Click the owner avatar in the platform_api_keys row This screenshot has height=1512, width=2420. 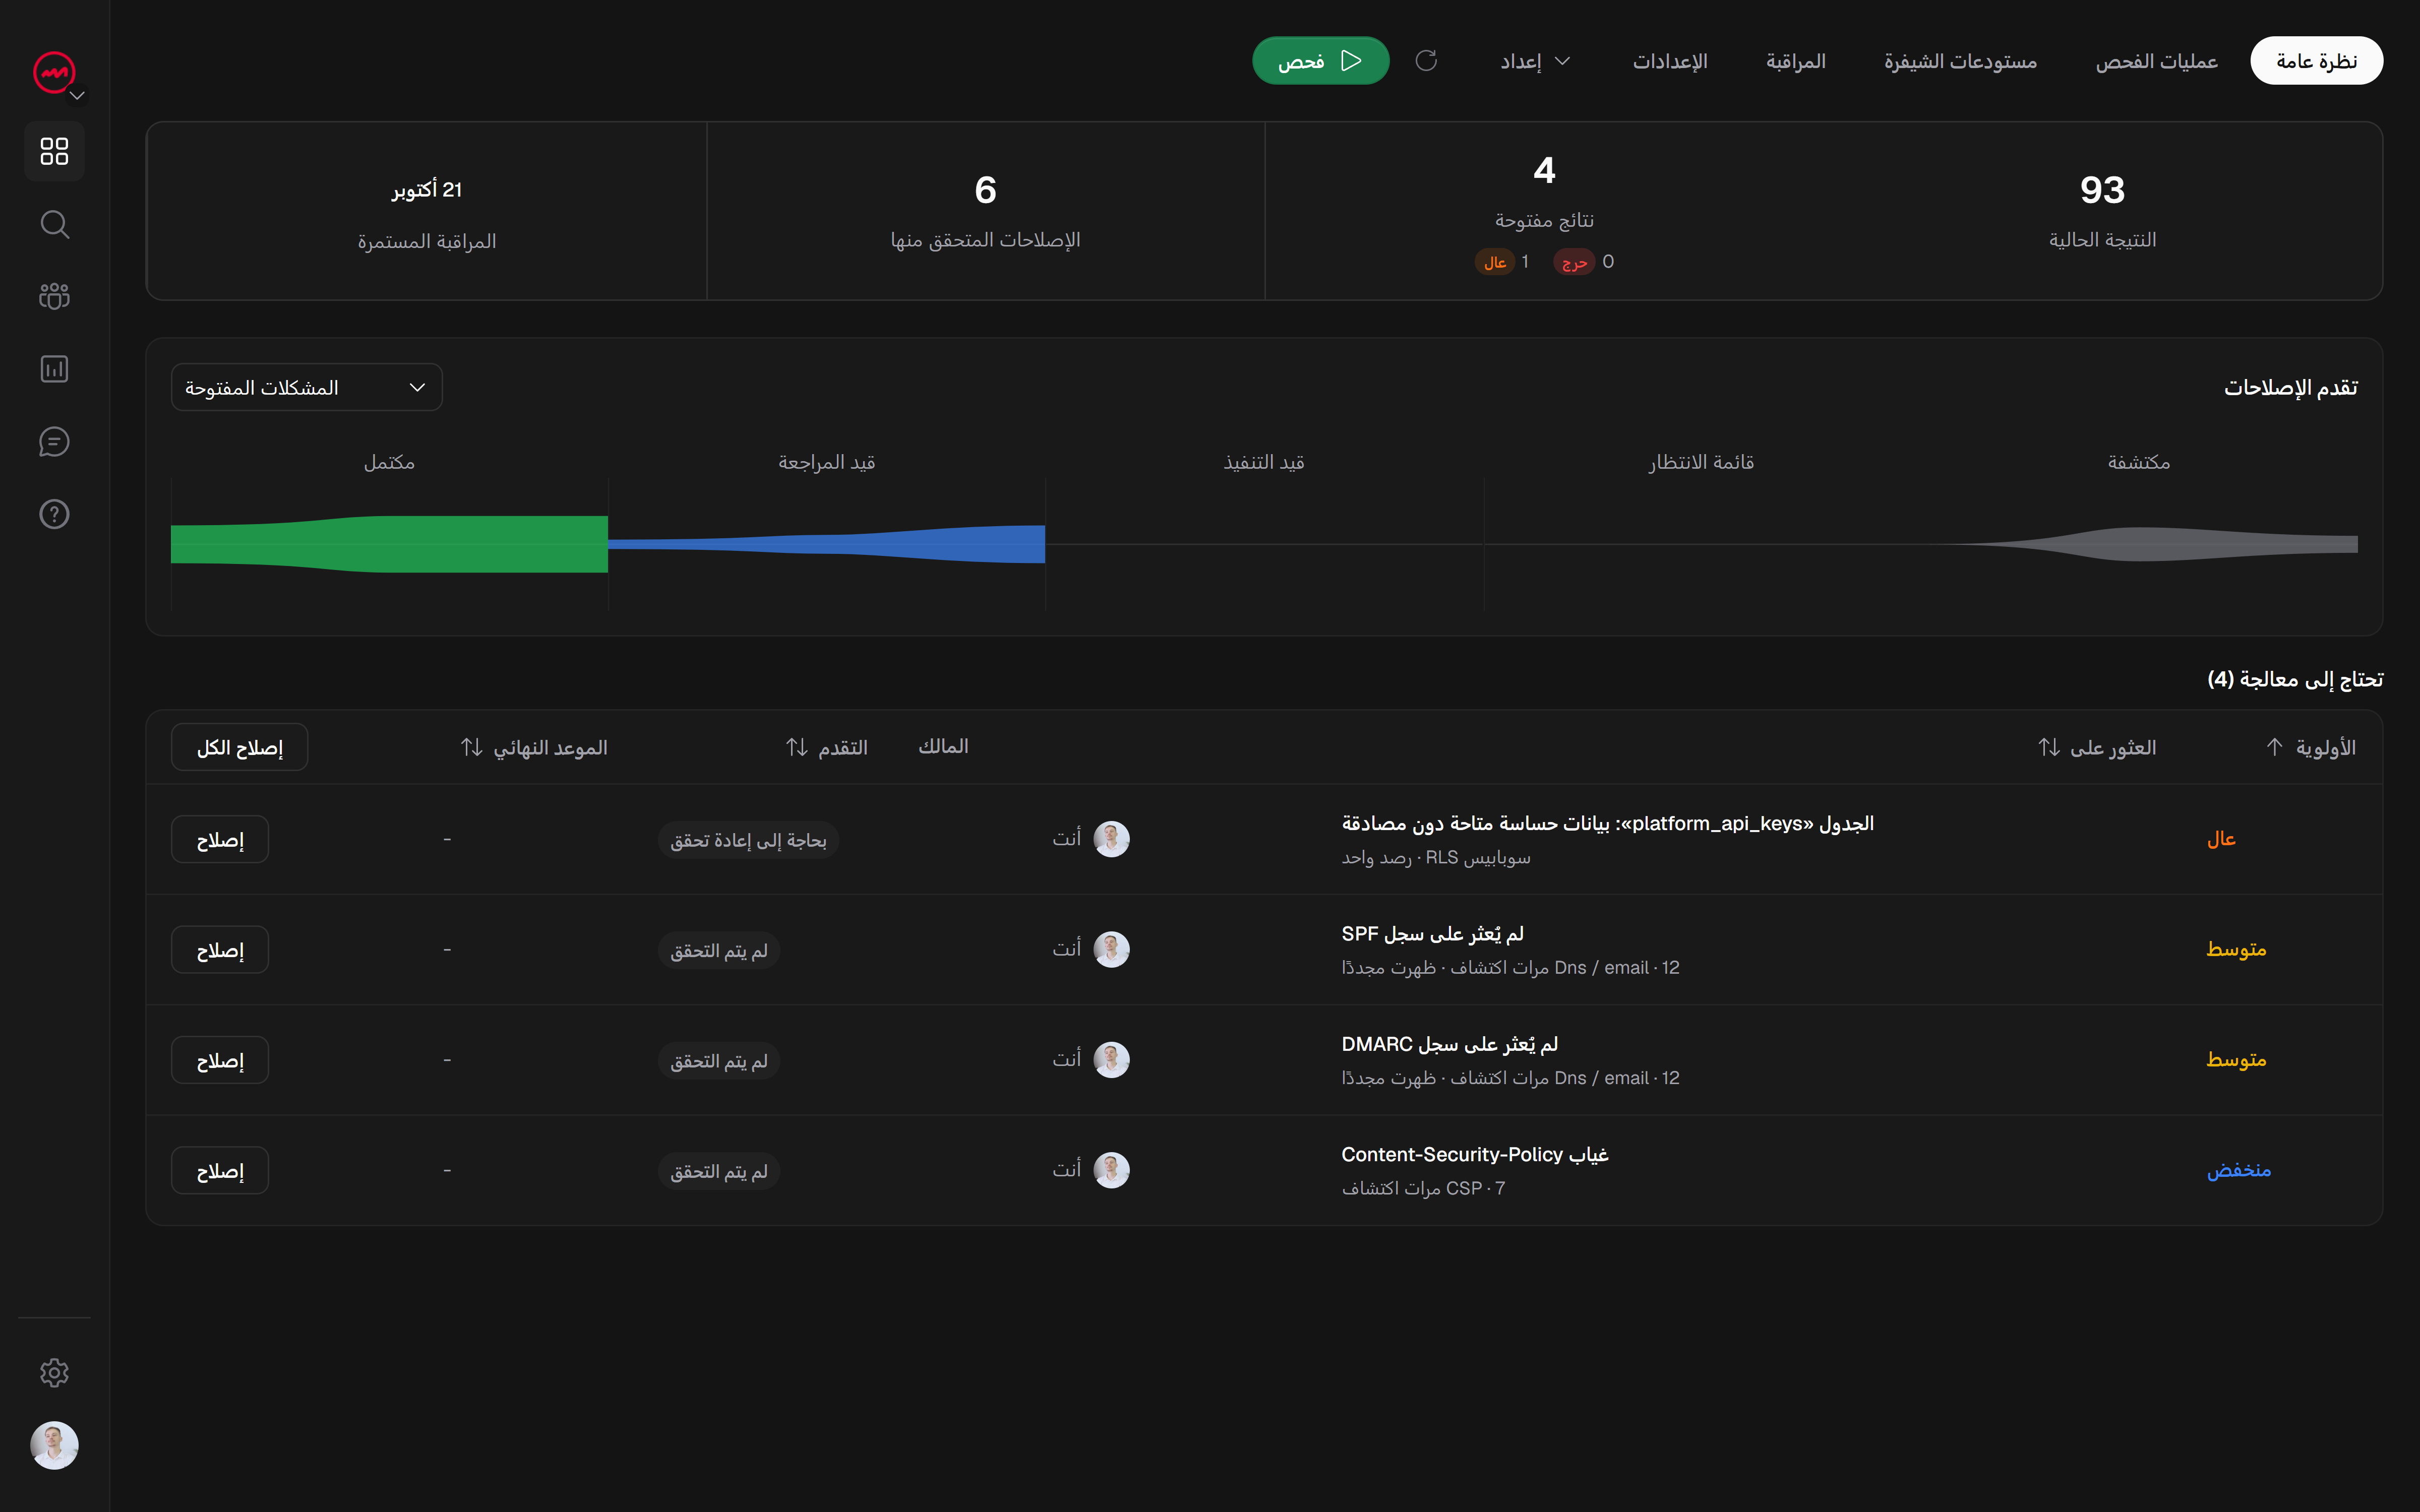point(1111,839)
